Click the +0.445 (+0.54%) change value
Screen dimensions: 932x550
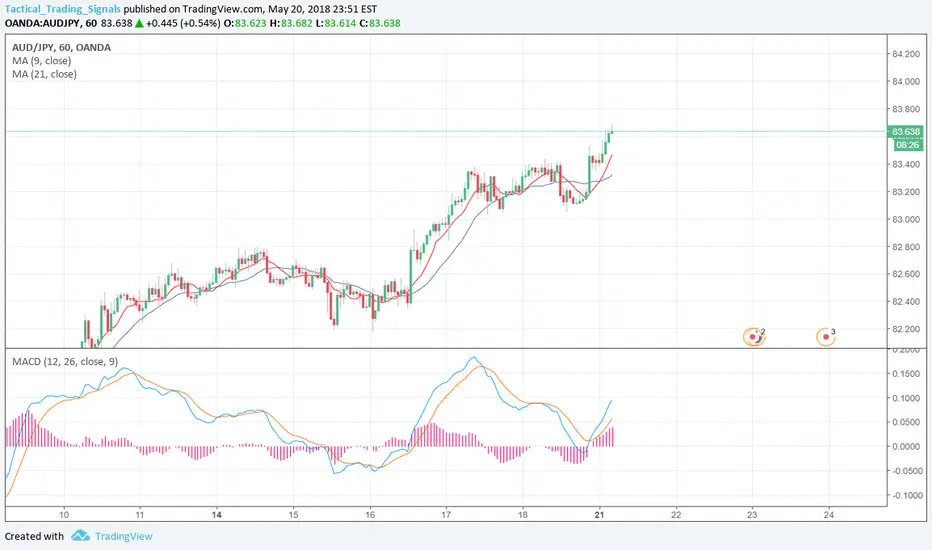[x=183, y=24]
